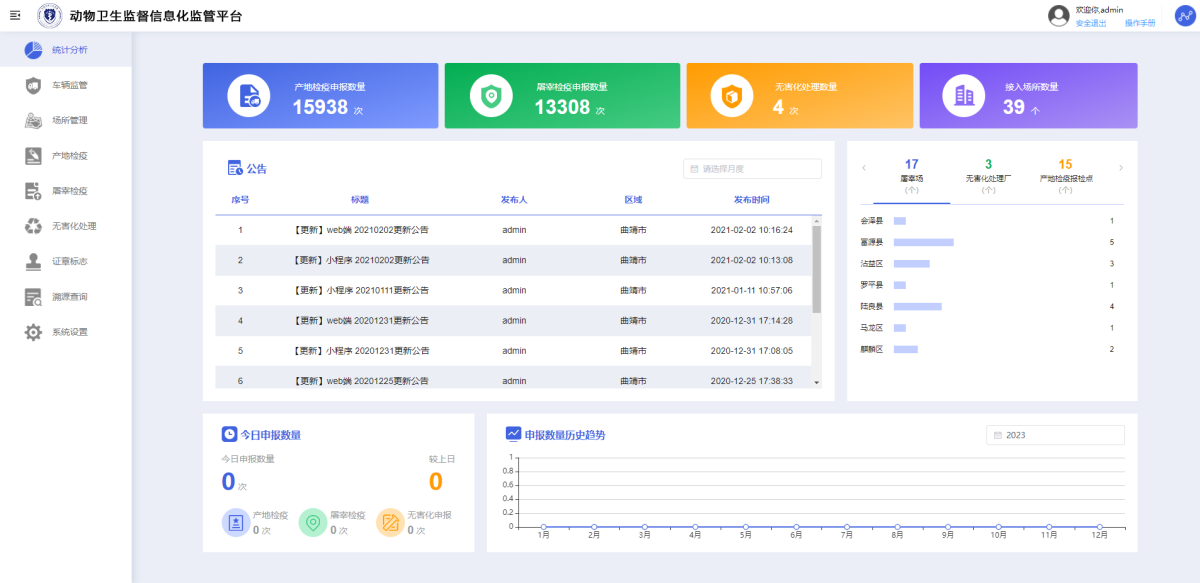
Task: Open the 车辆监管 vehicle monitoring sidebar icon
Action: tap(31, 85)
